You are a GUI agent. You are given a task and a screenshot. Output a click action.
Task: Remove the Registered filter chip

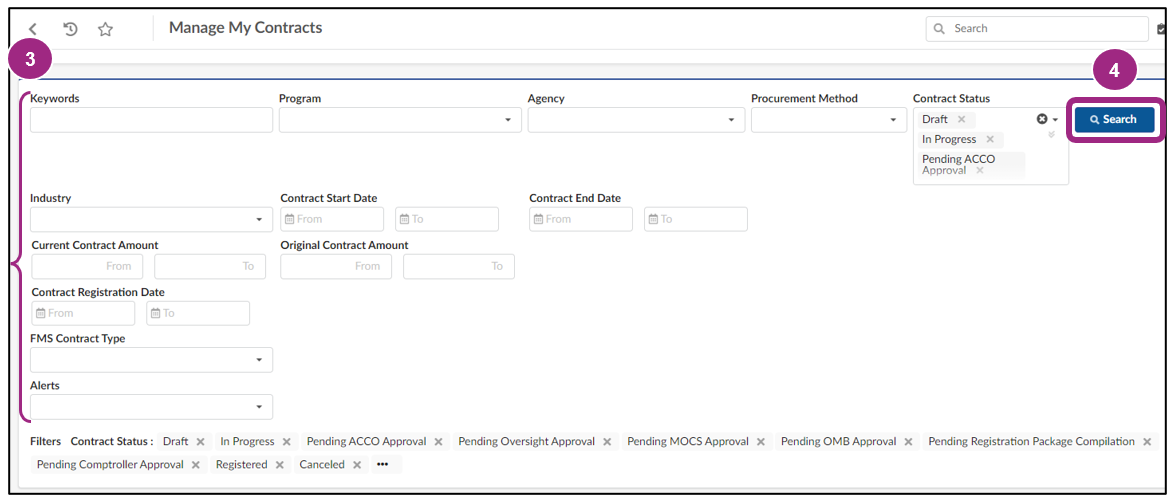[280, 465]
